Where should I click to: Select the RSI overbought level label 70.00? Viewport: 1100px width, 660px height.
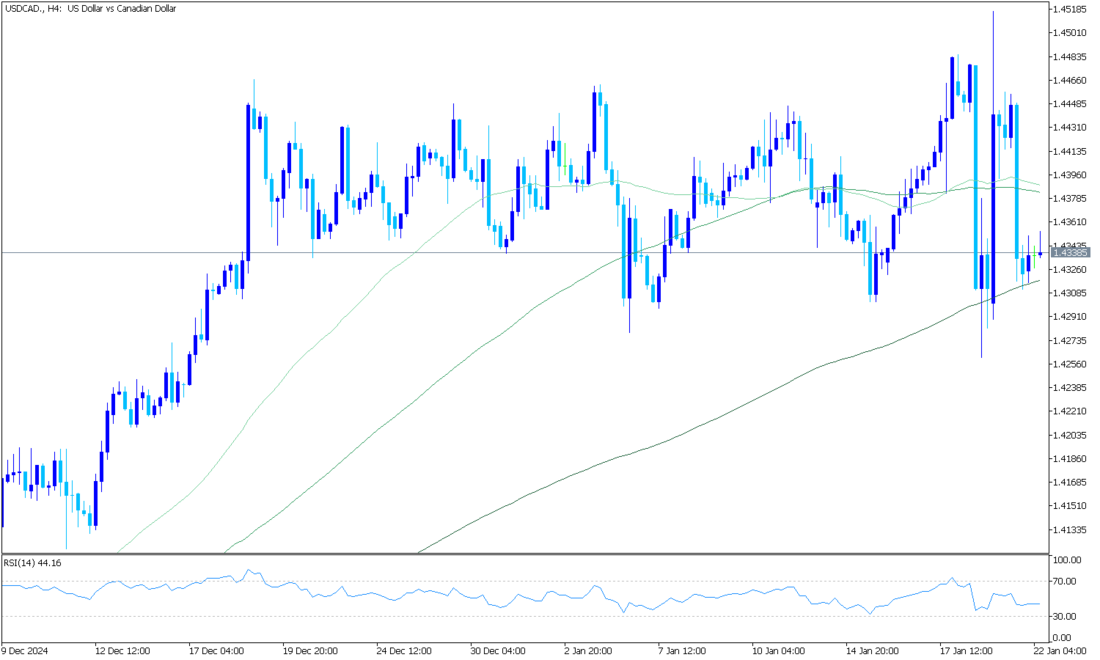coord(1065,581)
